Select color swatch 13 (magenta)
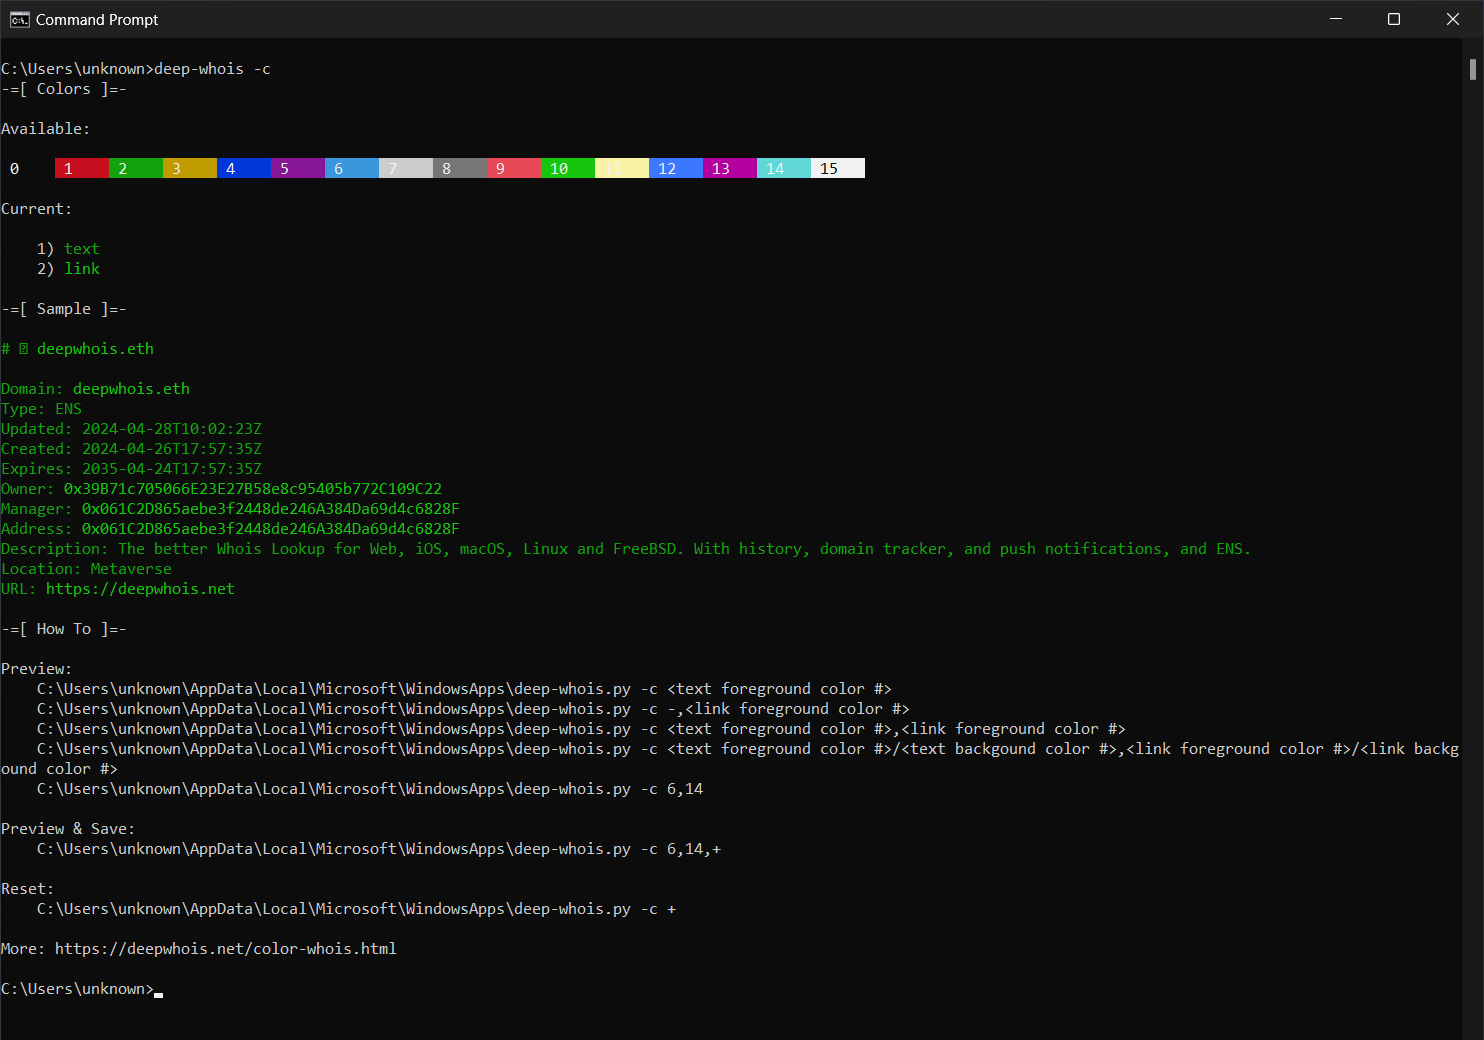The width and height of the screenshot is (1484, 1040). (729, 167)
